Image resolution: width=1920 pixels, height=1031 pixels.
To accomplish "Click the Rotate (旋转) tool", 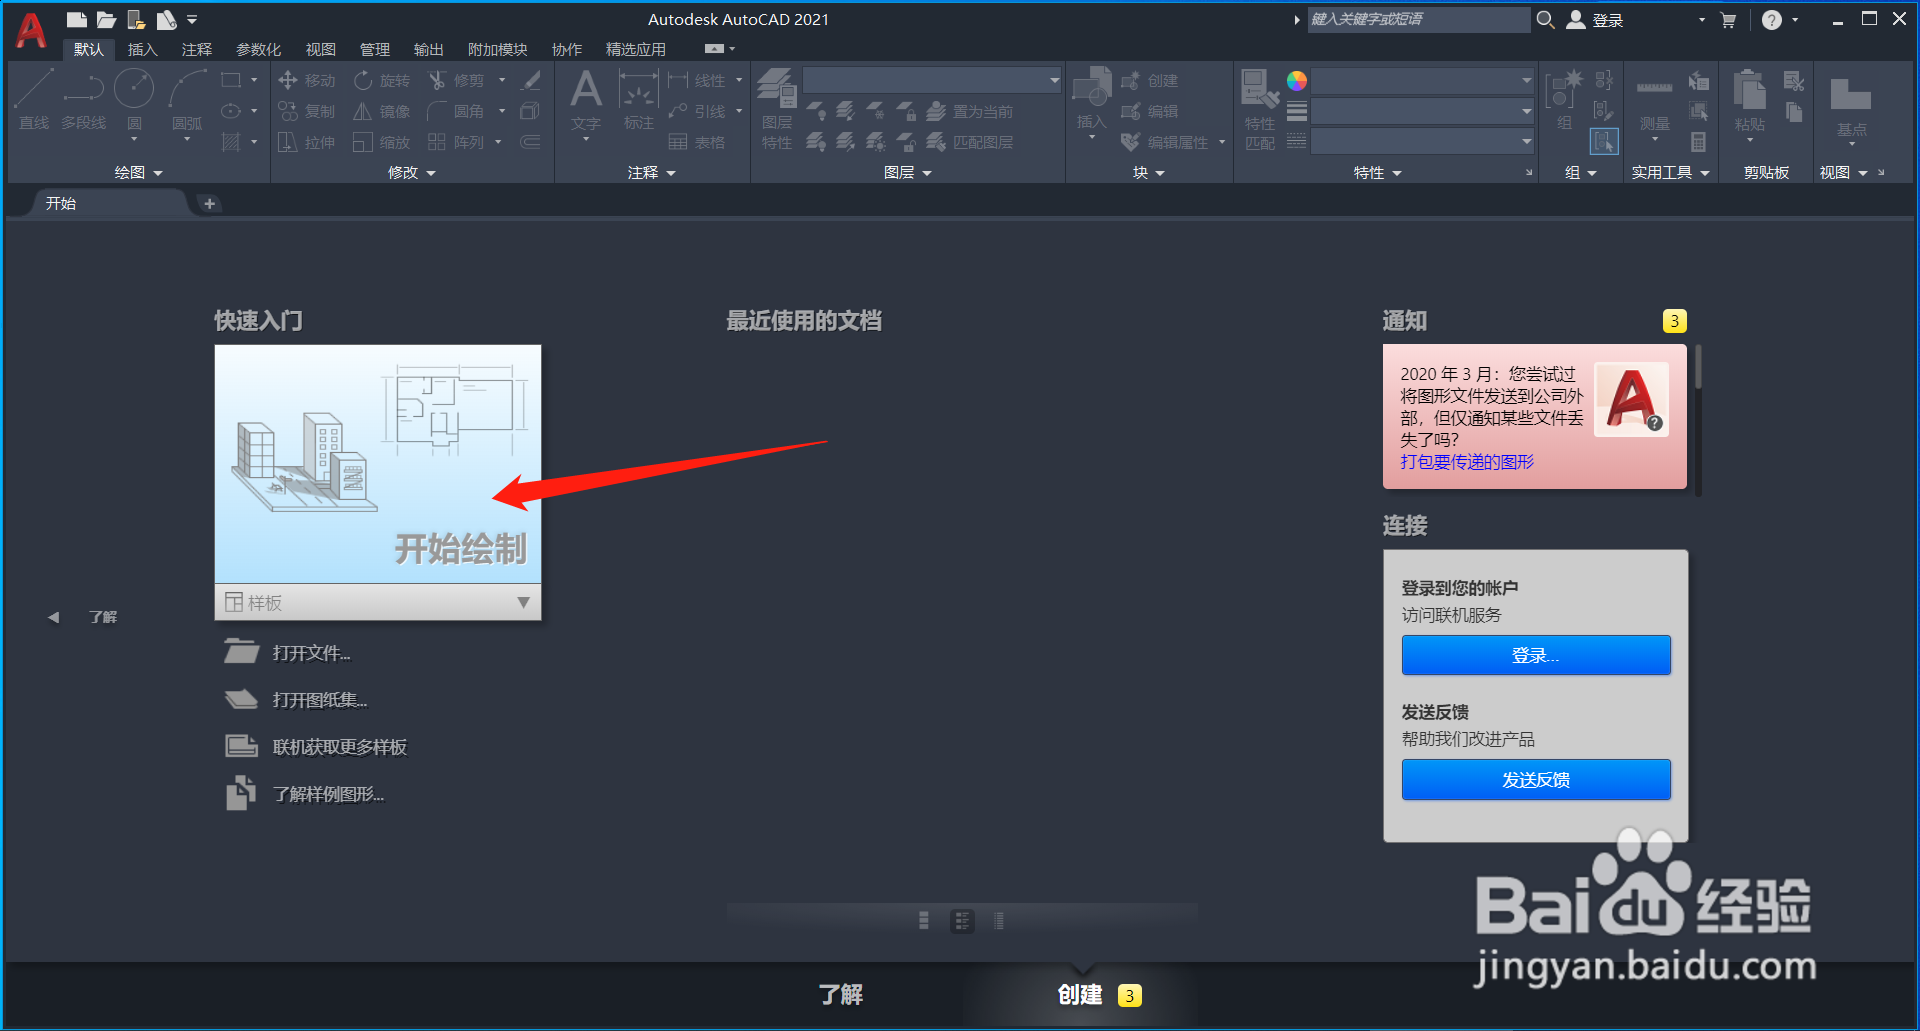I will coord(382,80).
